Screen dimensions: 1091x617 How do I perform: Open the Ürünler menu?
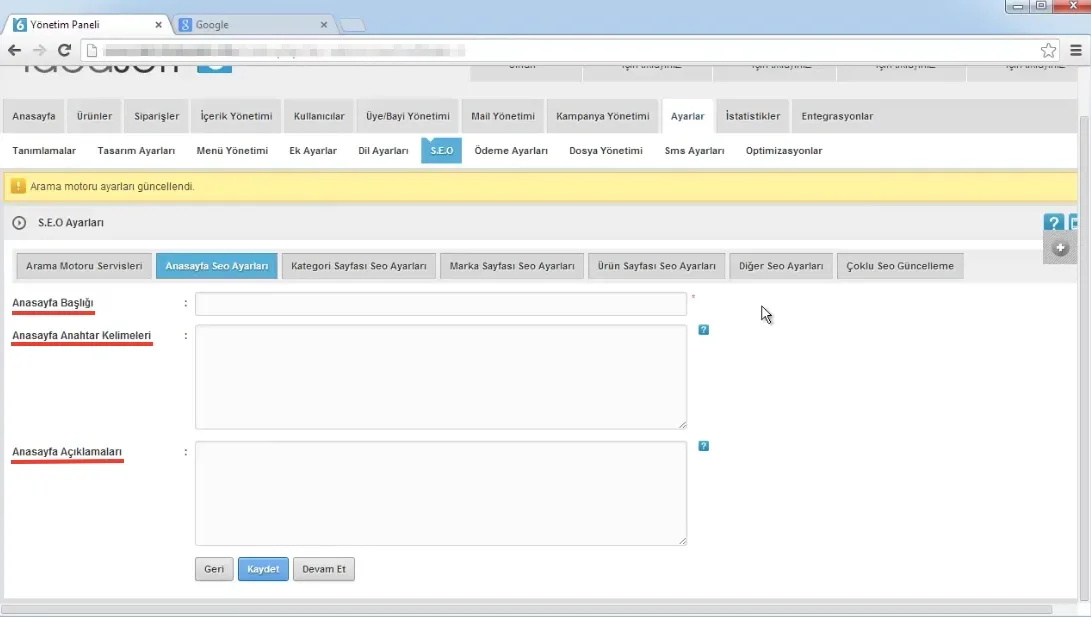coord(94,116)
